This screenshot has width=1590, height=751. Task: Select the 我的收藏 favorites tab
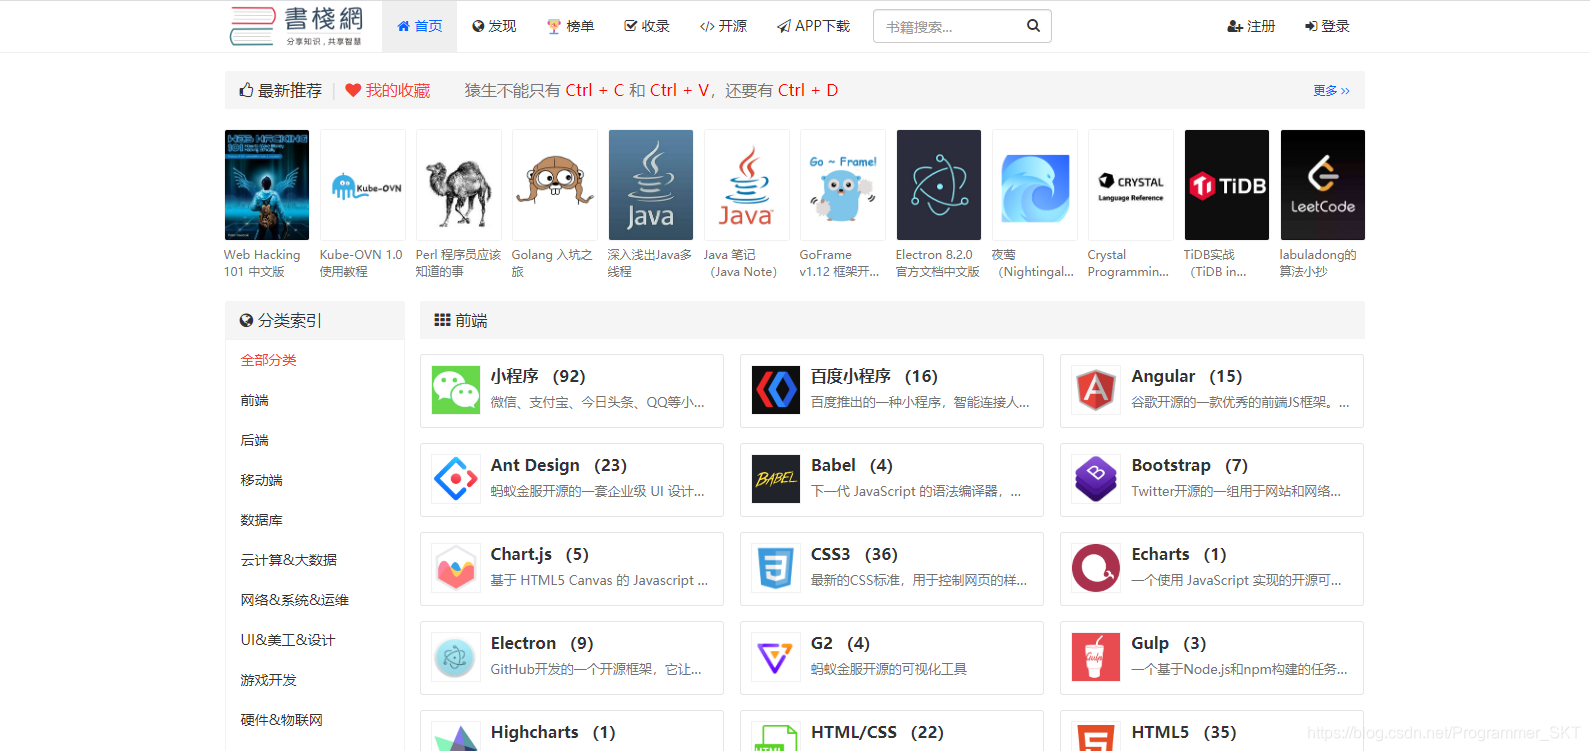click(387, 90)
